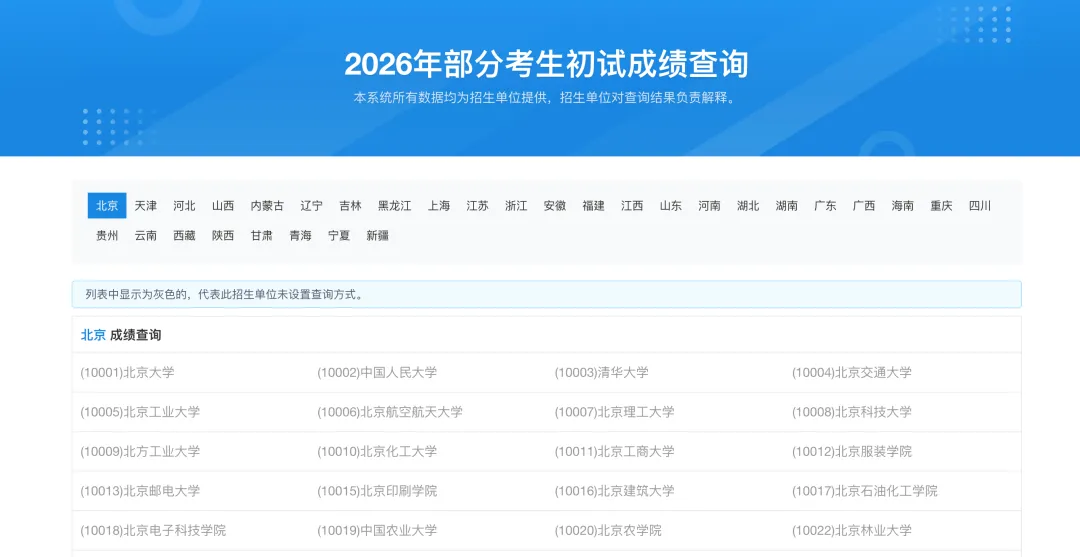Select the 天津 province tab
Viewport: 1080px width, 557px height.
coord(145,205)
